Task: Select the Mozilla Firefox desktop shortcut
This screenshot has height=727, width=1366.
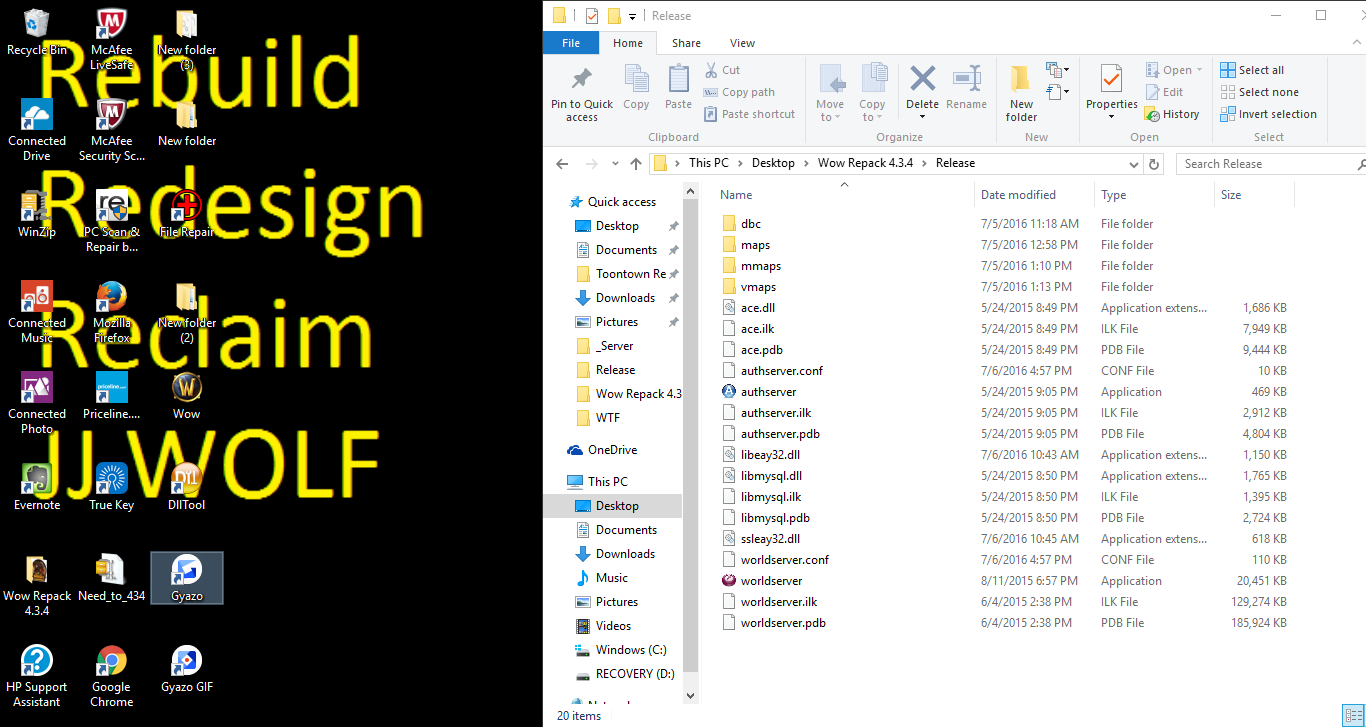Action: (111, 313)
